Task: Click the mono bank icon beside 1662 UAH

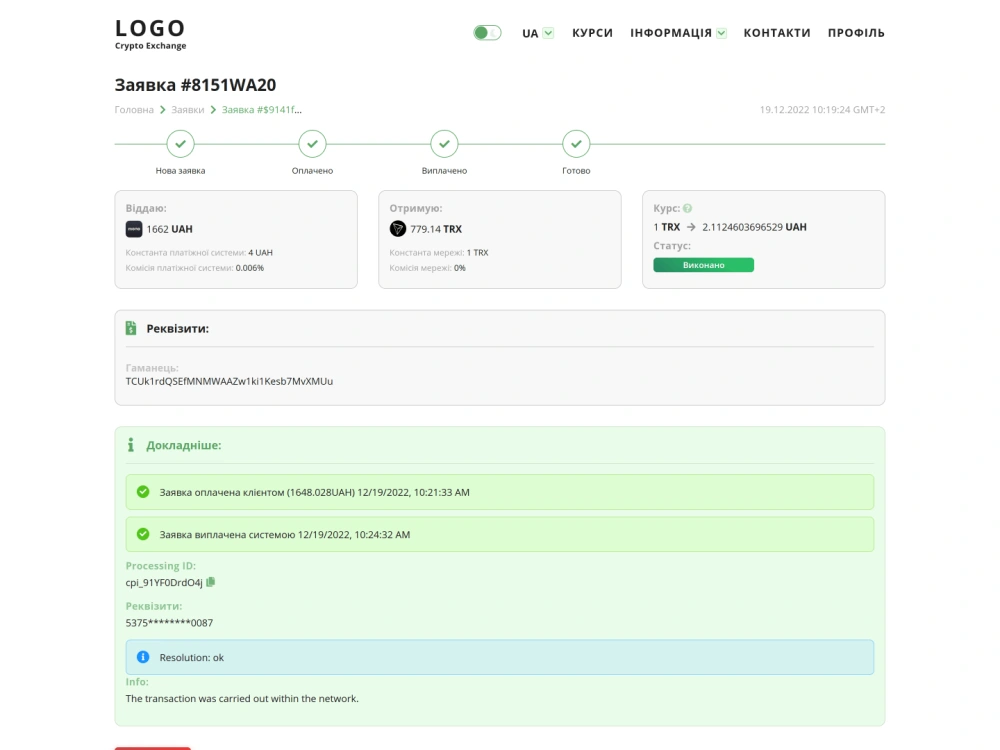Action: point(134,229)
